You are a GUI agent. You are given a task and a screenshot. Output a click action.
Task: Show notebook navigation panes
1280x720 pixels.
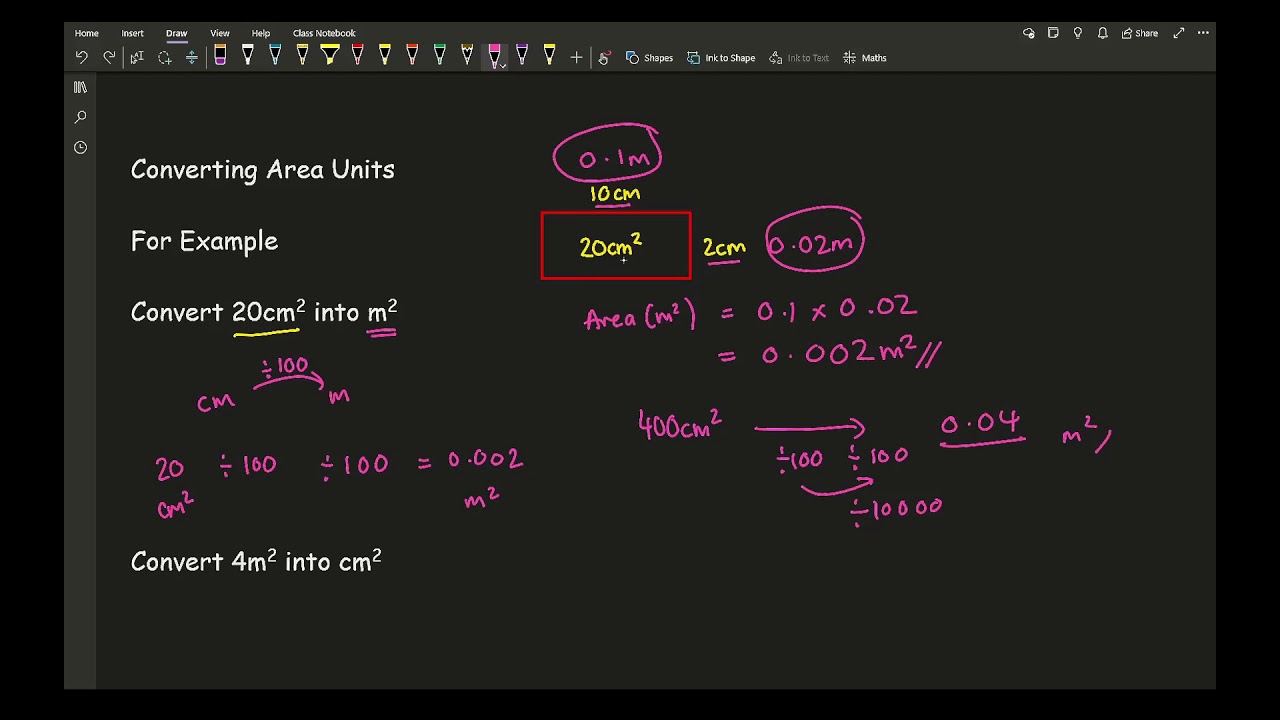tap(80, 87)
